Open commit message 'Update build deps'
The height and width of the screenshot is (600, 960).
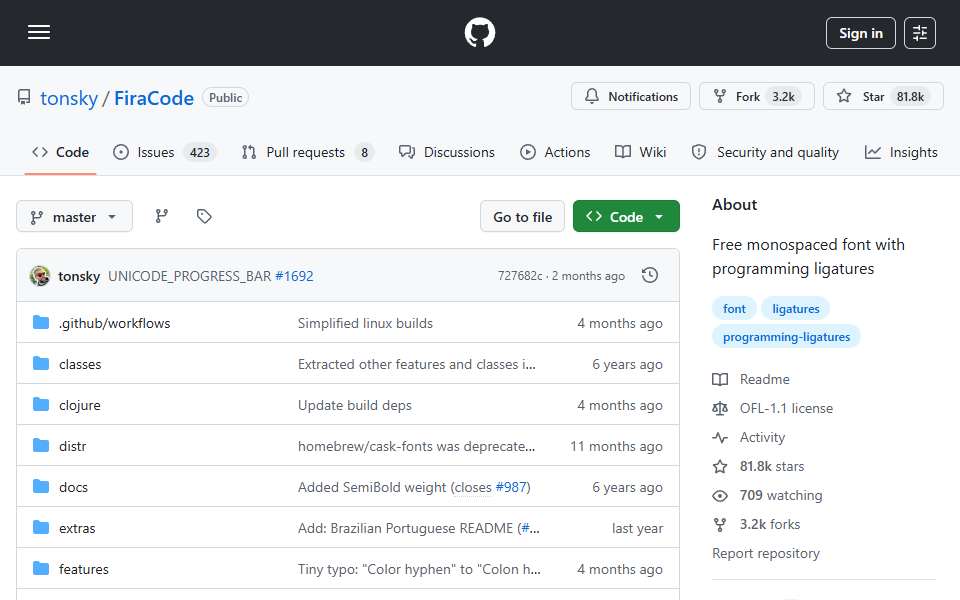[354, 405]
